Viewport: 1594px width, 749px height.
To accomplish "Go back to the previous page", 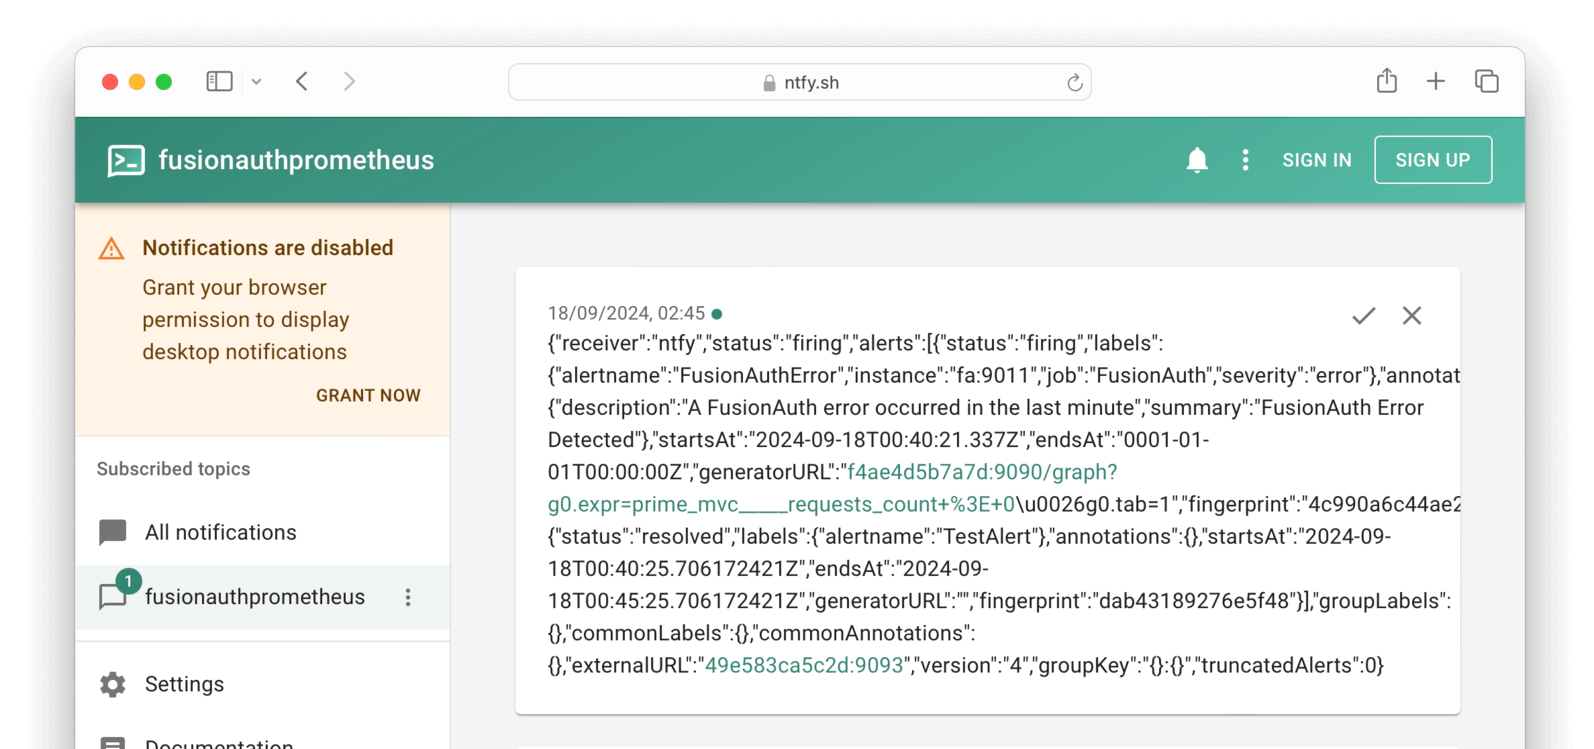I will click(x=302, y=82).
